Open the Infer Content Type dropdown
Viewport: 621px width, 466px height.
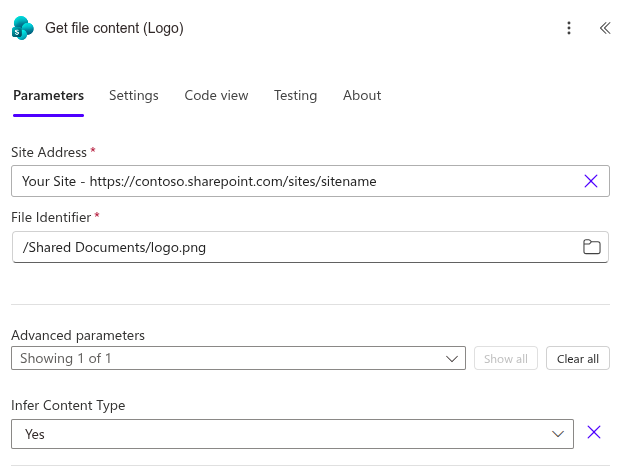(292, 434)
